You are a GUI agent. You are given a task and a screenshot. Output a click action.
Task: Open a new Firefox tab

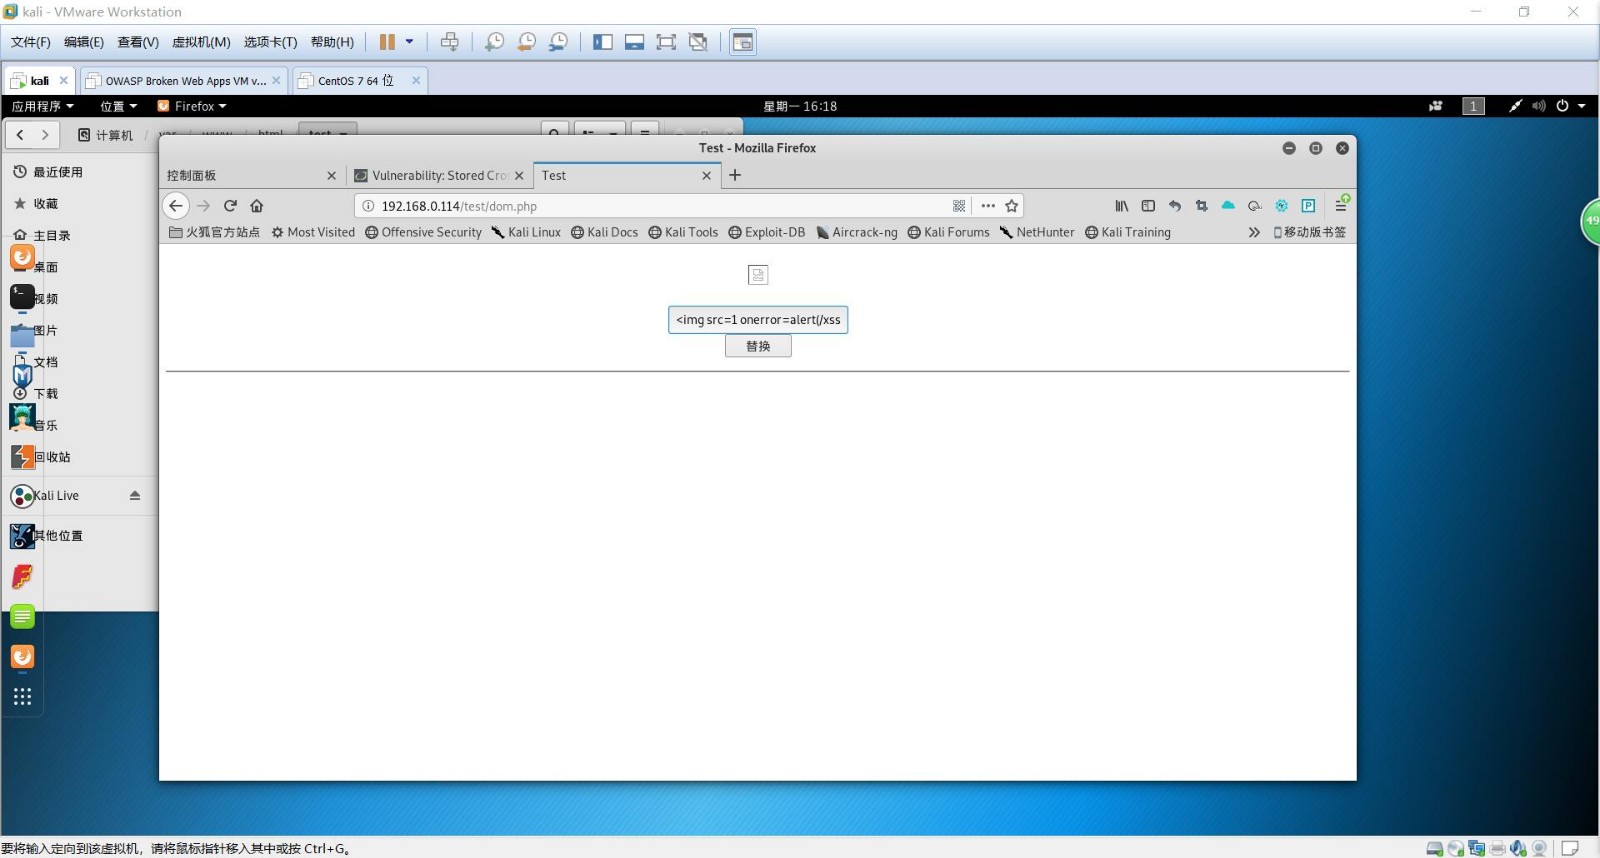[x=735, y=175]
